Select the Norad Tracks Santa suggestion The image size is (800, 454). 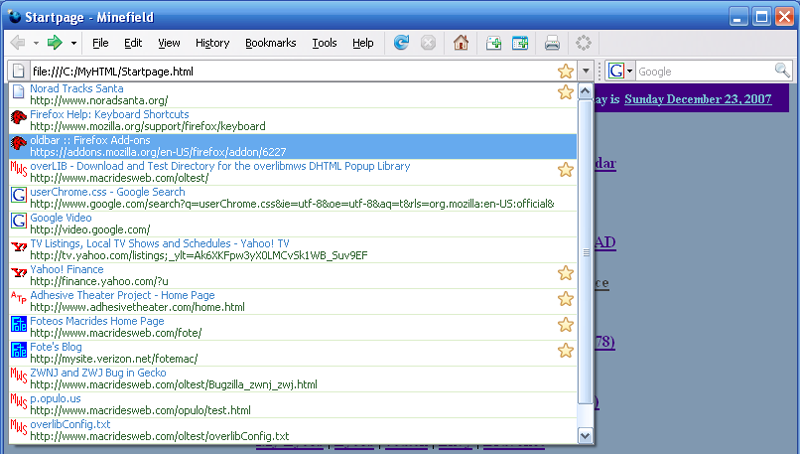(293, 94)
